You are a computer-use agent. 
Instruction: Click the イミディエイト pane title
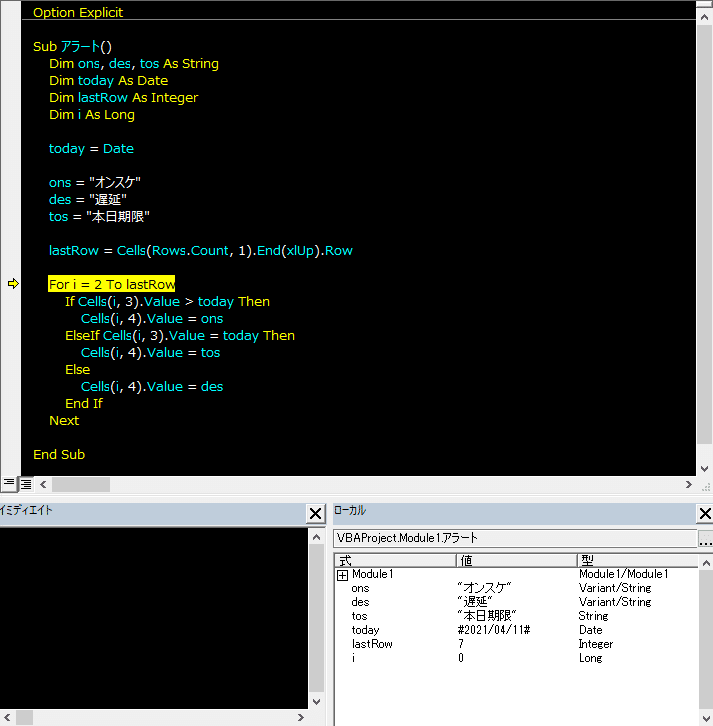tap(26, 510)
